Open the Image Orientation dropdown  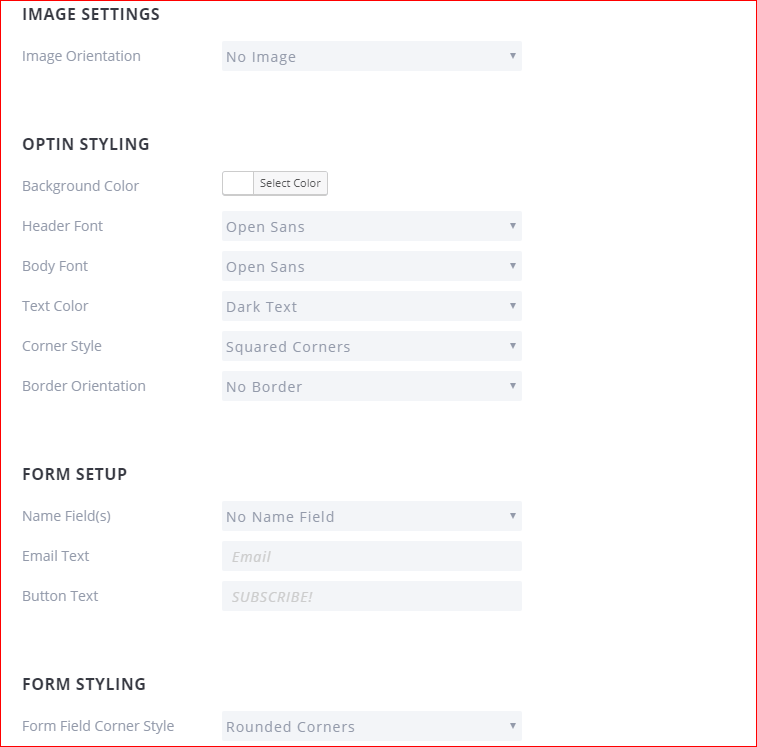tap(371, 57)
